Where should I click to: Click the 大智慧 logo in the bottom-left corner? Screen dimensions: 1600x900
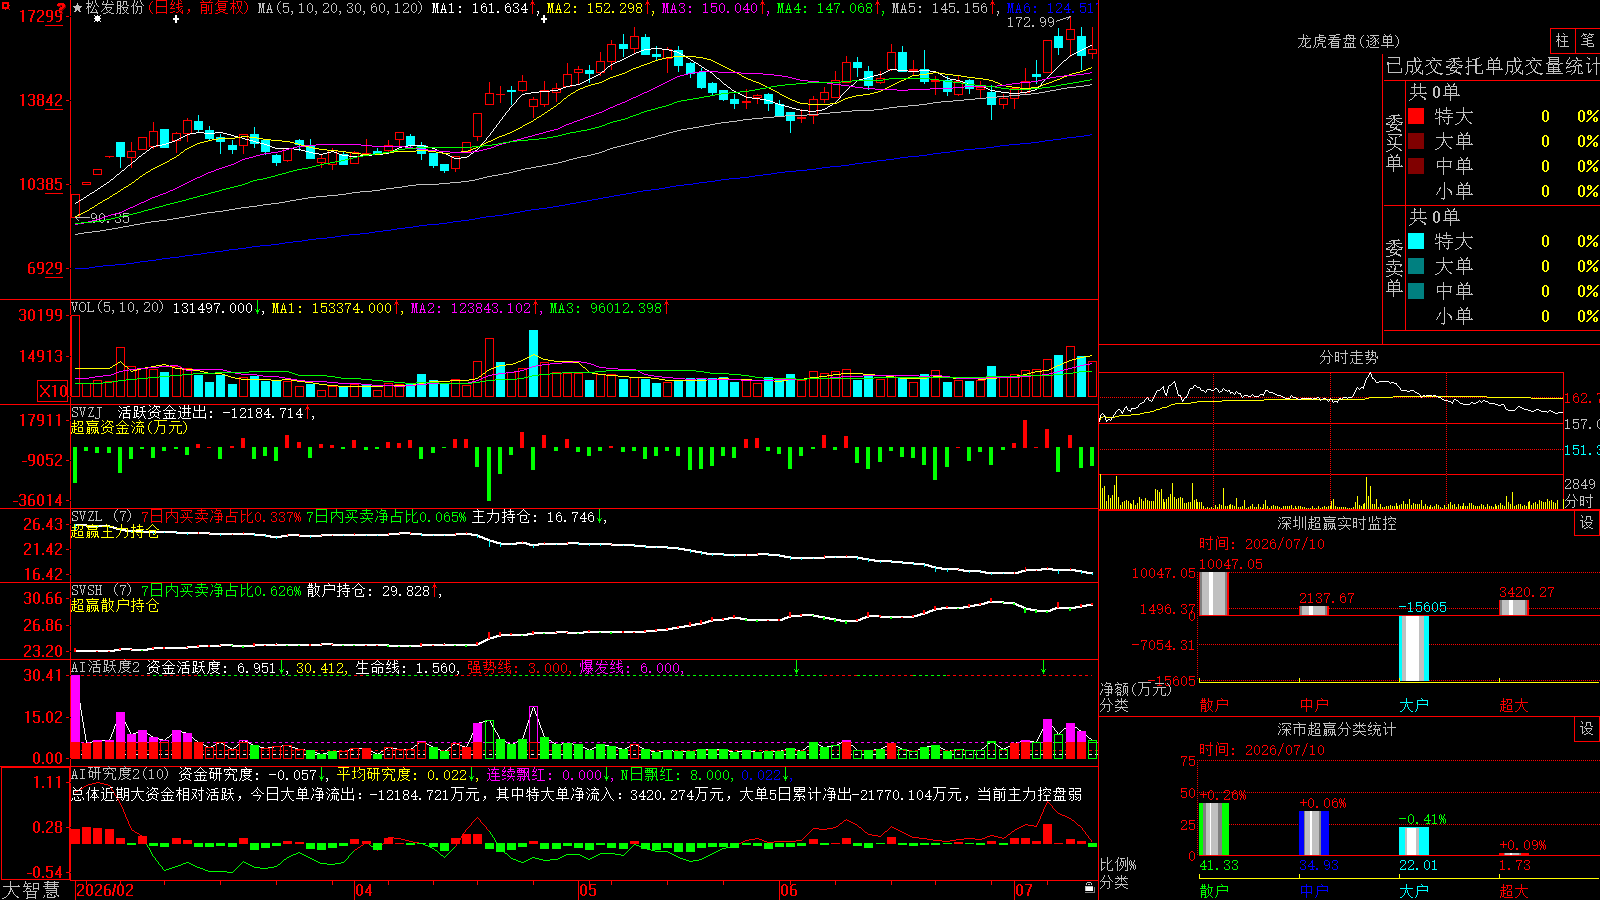pyautogui.click(x=31, y=890)
